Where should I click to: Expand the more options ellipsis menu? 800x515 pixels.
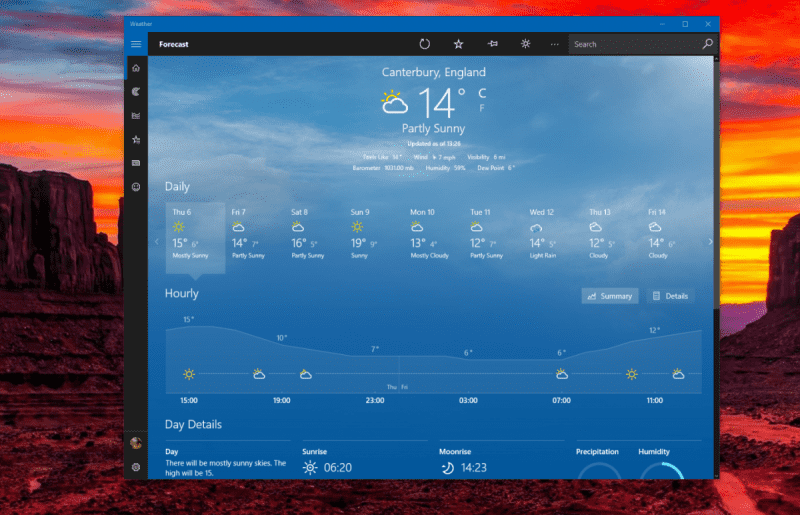pyautogui.click(x=554, y=44)
